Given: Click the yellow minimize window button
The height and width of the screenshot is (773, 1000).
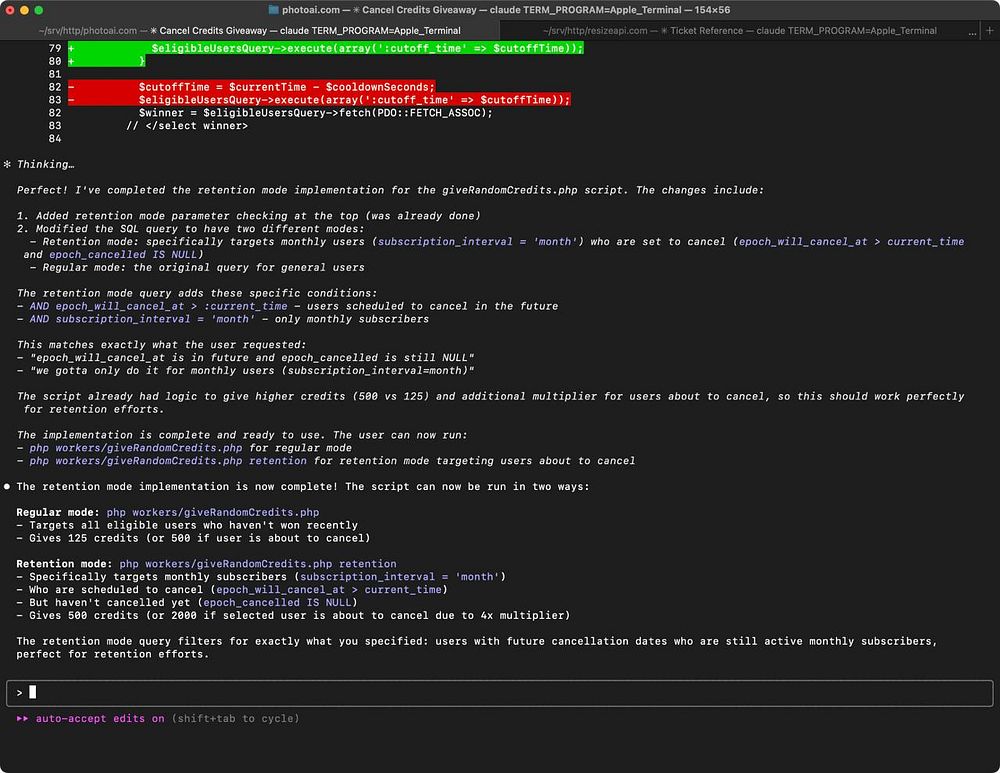Looking at the screenshot, I should [24, 10].
